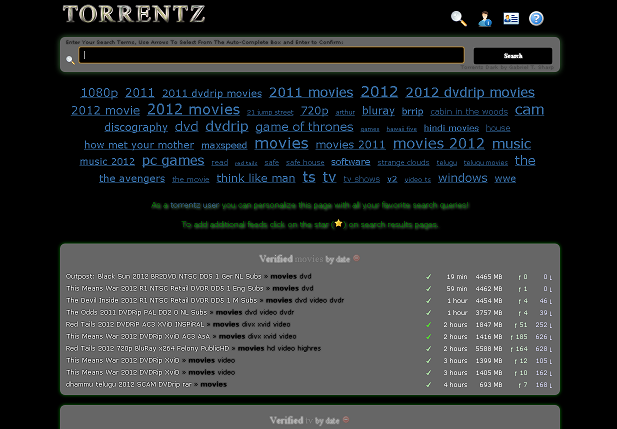617x429 pixels.
Task: Open the 720p tag link
Action: [314, 111]
